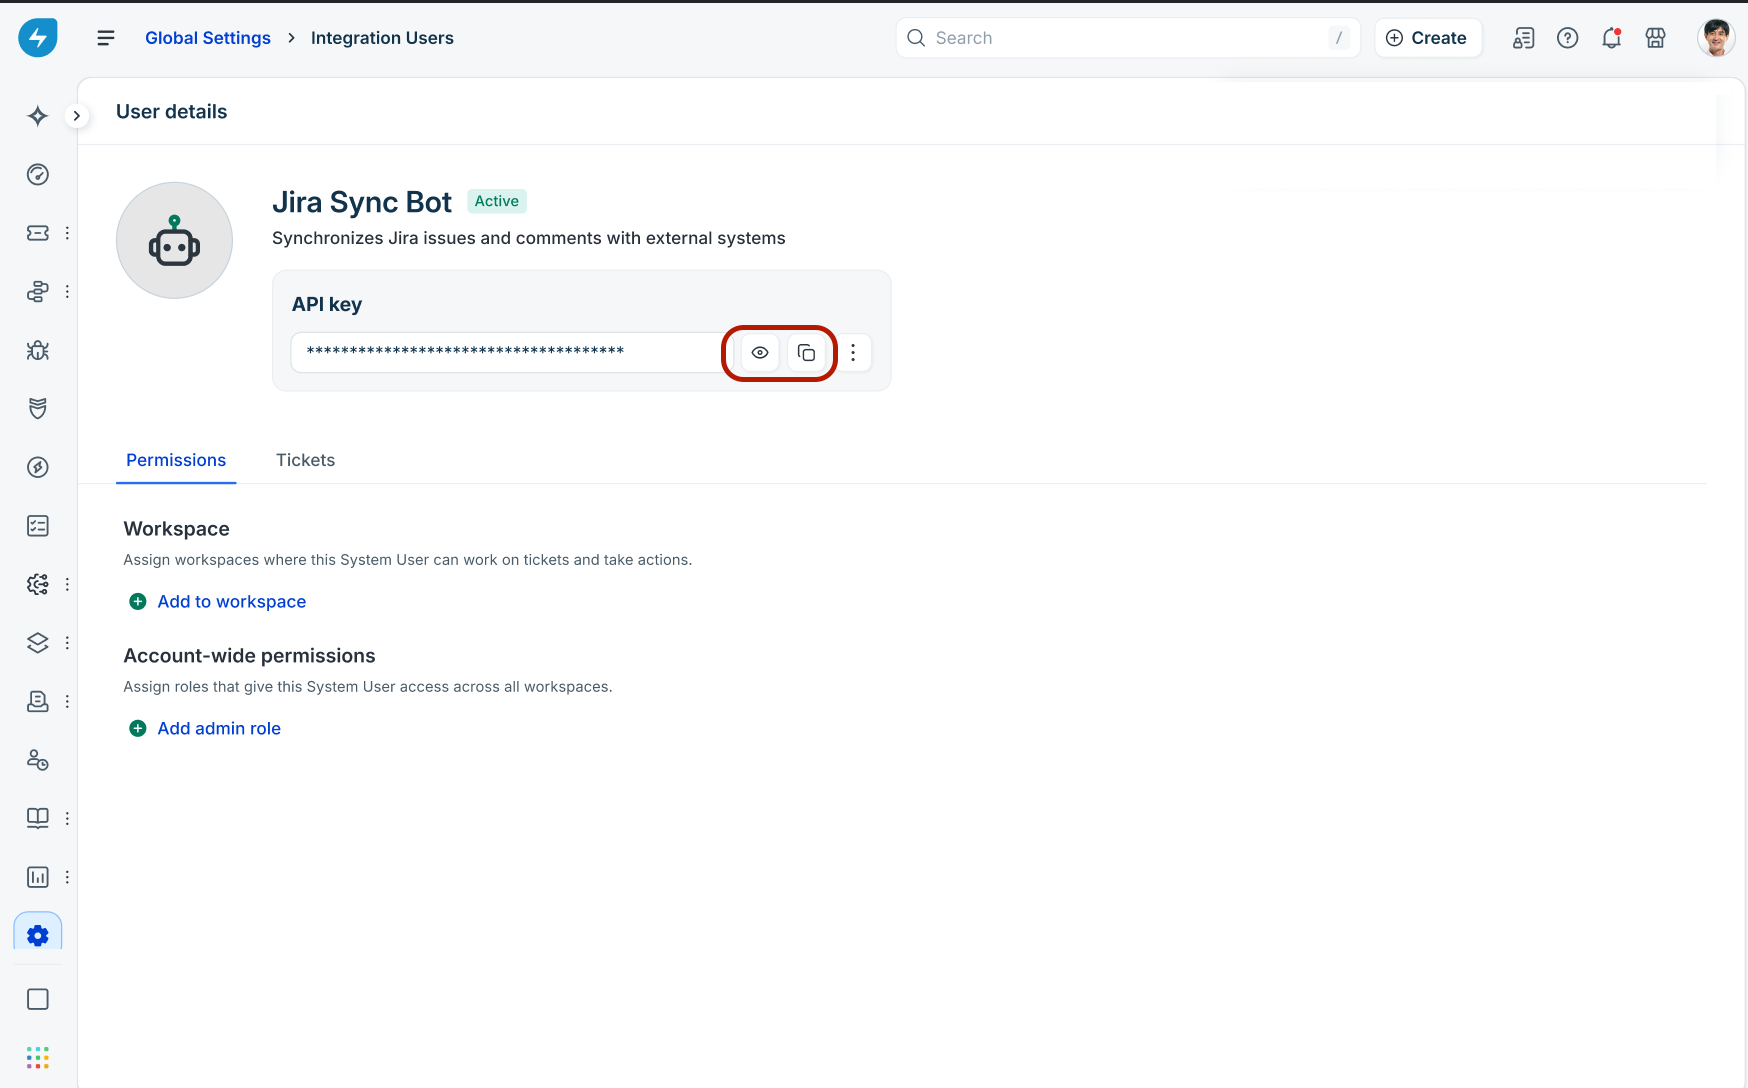Open the blue Admin gear icon in sidebar
The height and width of the screenshot is (1088, 1748).
(38, 935)
